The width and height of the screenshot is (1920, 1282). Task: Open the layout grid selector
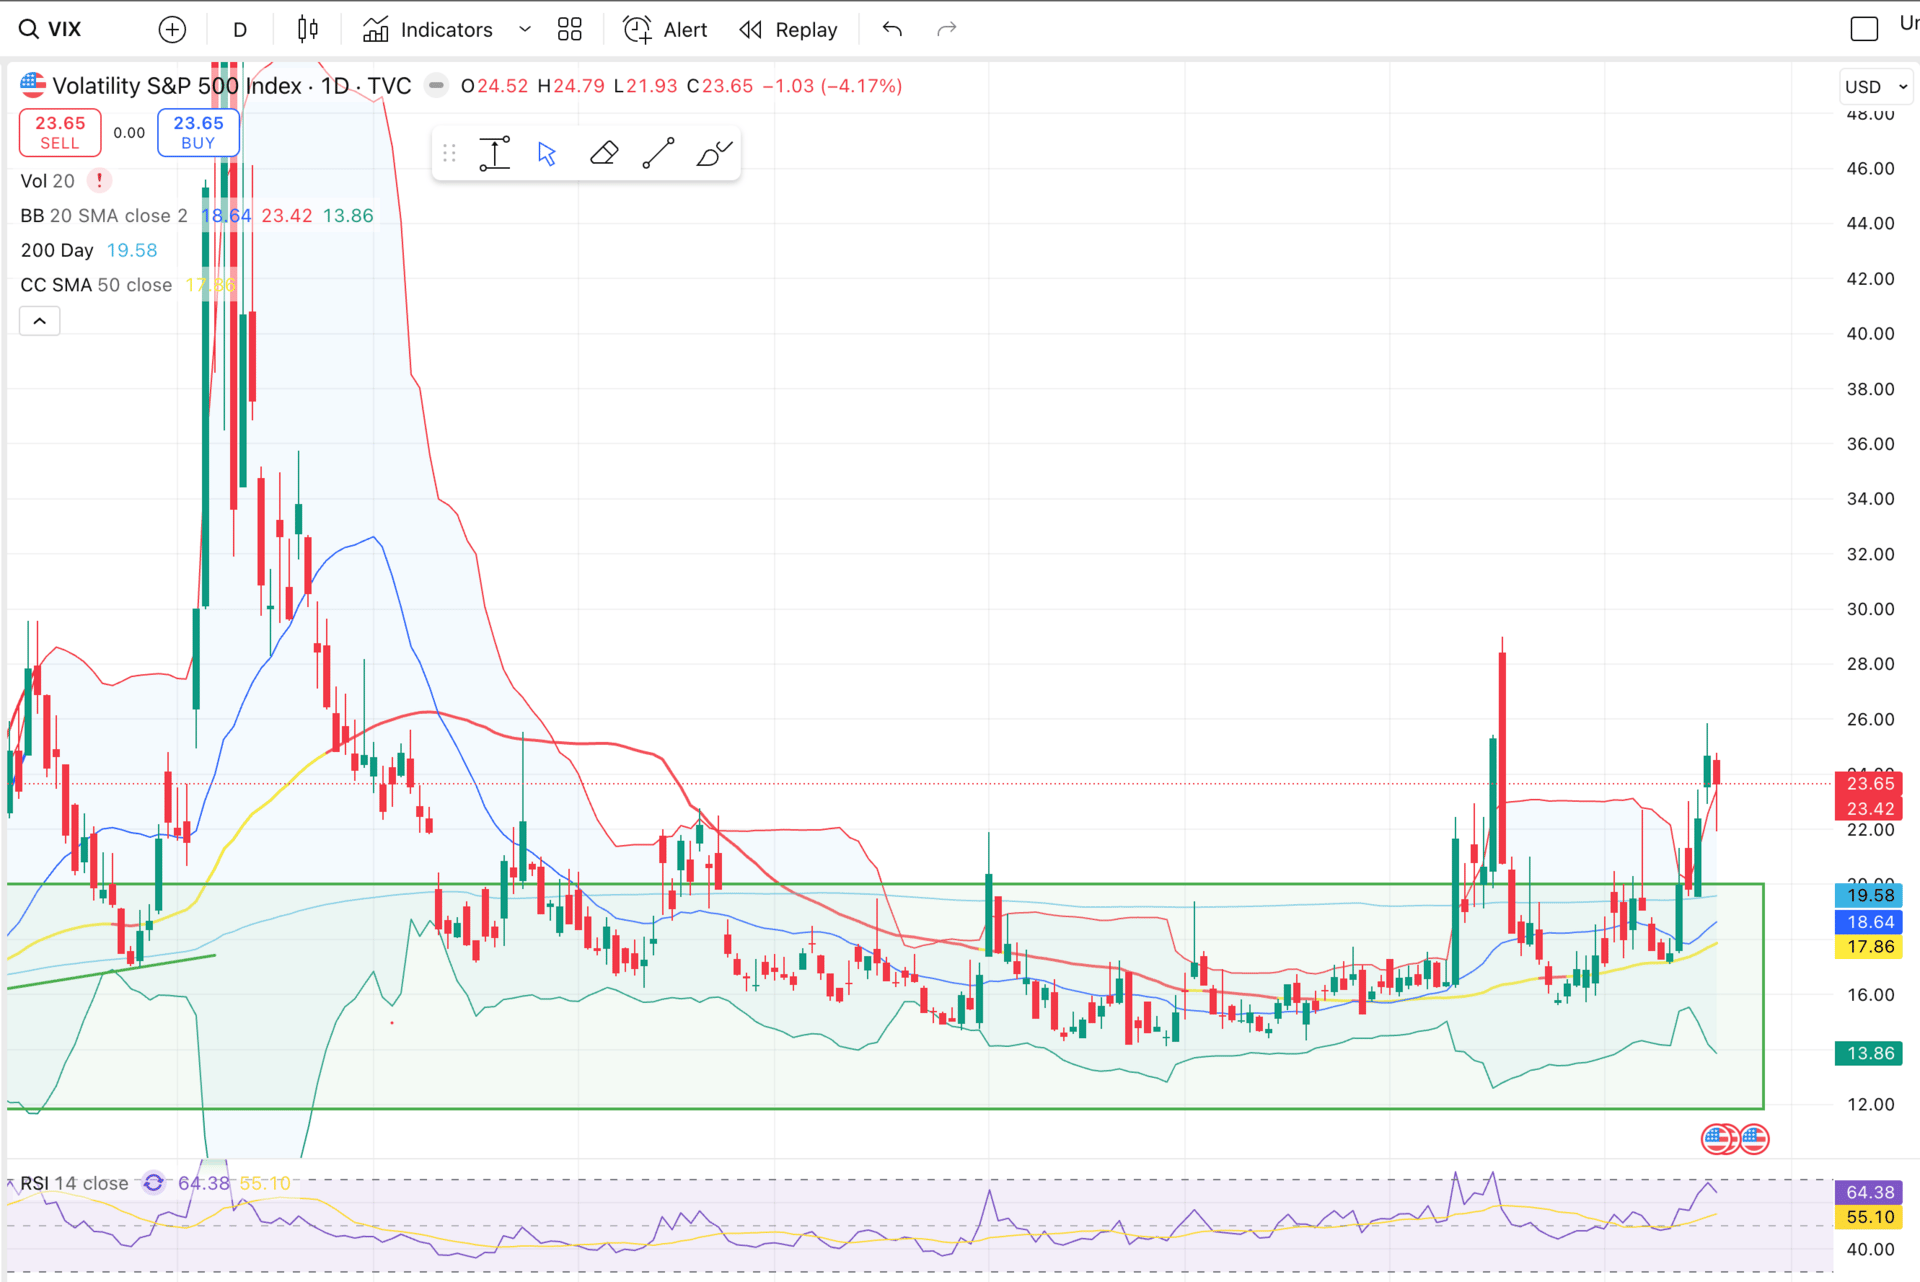click(569, 30)
